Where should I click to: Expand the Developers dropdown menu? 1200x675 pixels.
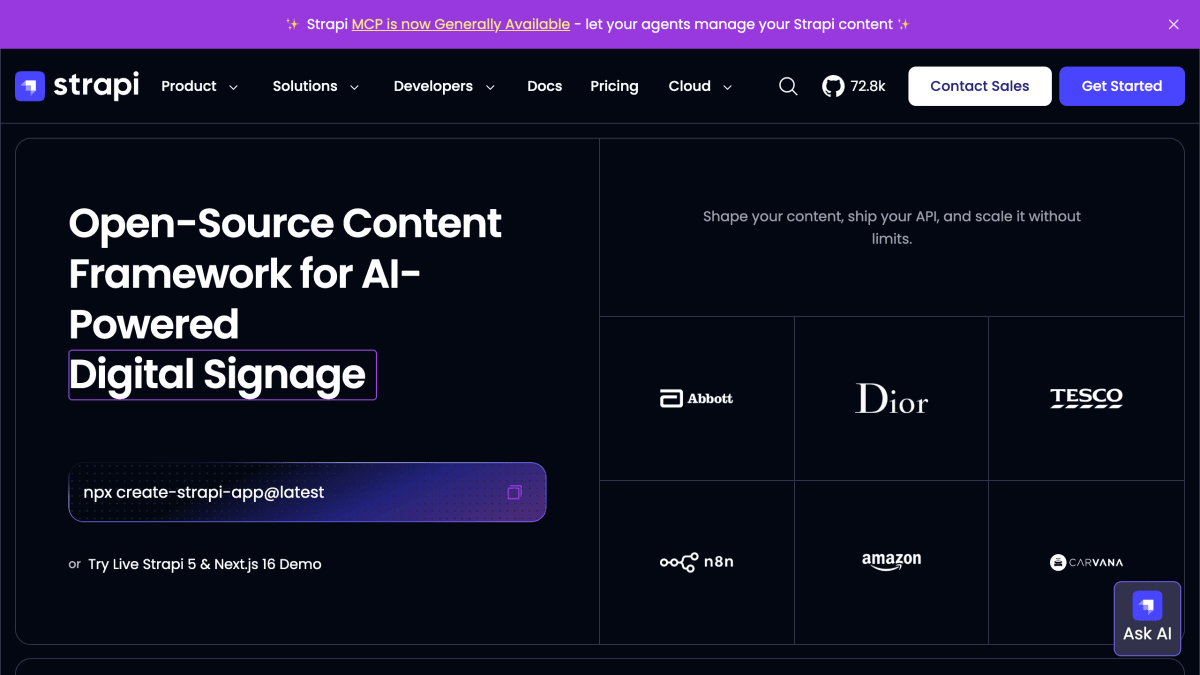coord(444,86)
